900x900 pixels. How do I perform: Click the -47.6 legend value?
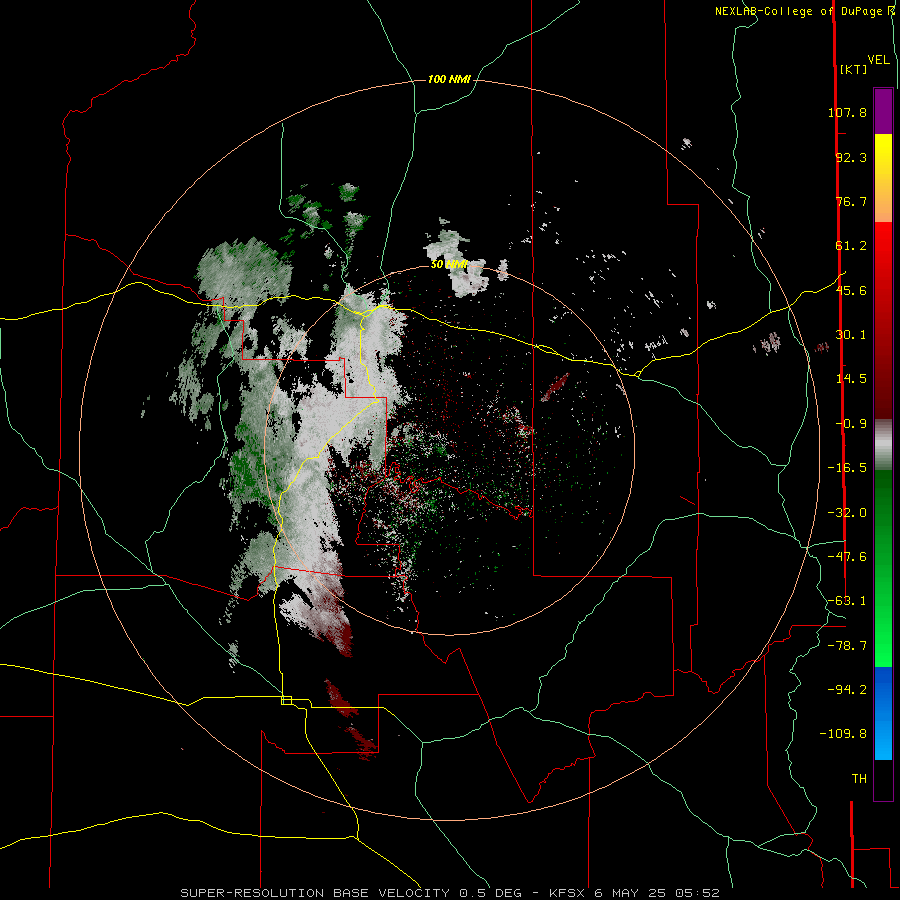click(x=847, y=557)
